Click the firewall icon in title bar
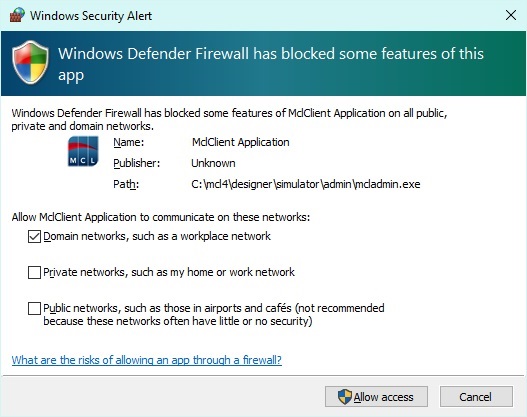Screen dimensions: 527x417 [x=17, y=15]
